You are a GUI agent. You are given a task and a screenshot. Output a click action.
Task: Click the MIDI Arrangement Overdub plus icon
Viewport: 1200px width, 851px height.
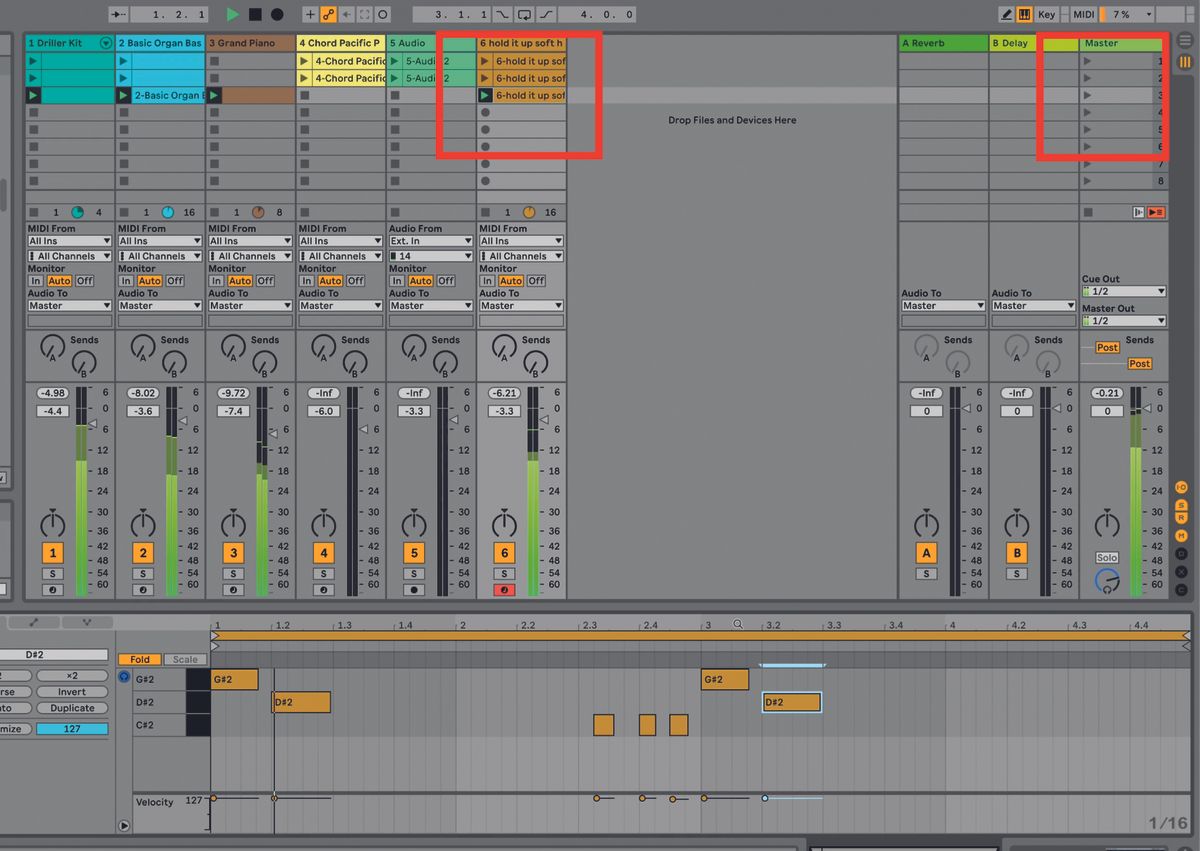[310, 15]
